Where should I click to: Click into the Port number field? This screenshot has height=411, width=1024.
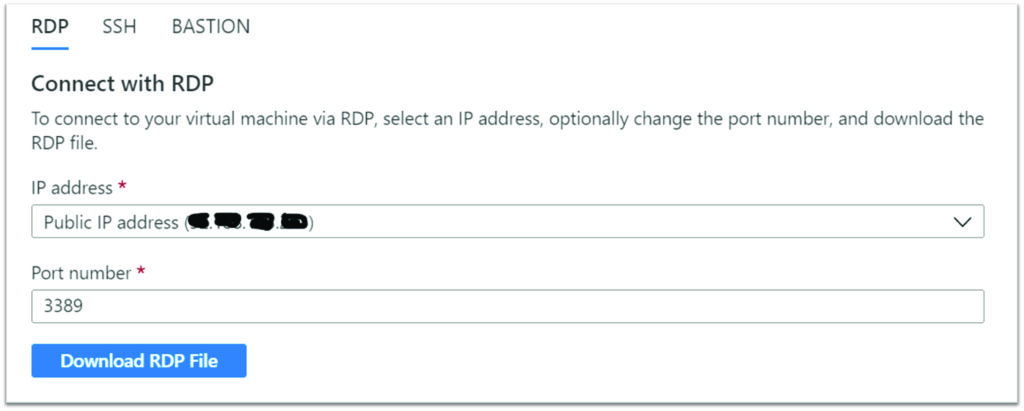[507, 306]
